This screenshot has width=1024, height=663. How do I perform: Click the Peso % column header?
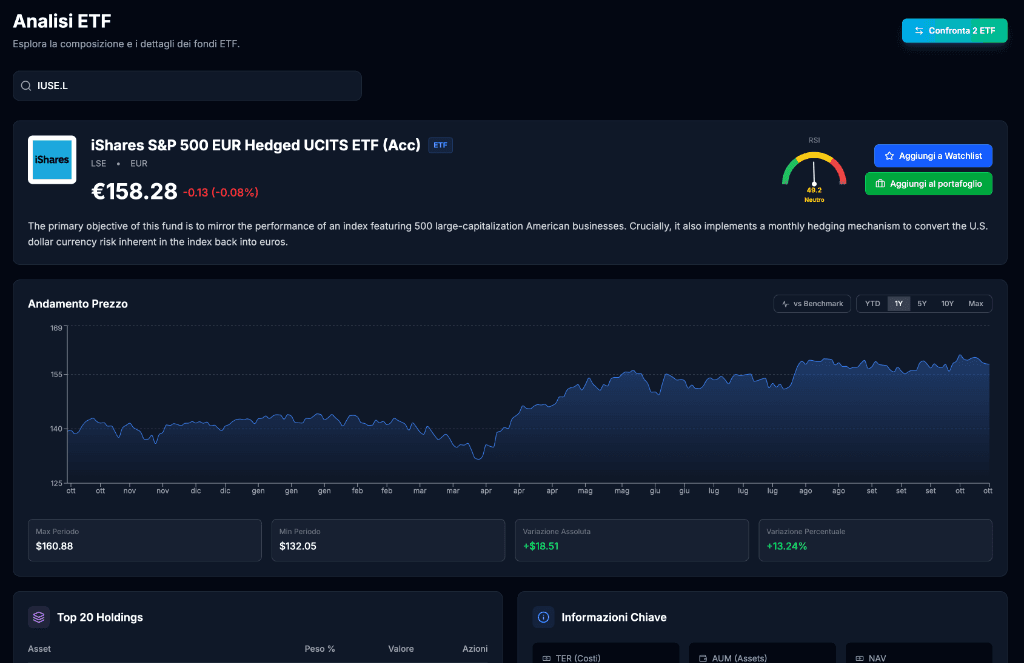[319, 649]
